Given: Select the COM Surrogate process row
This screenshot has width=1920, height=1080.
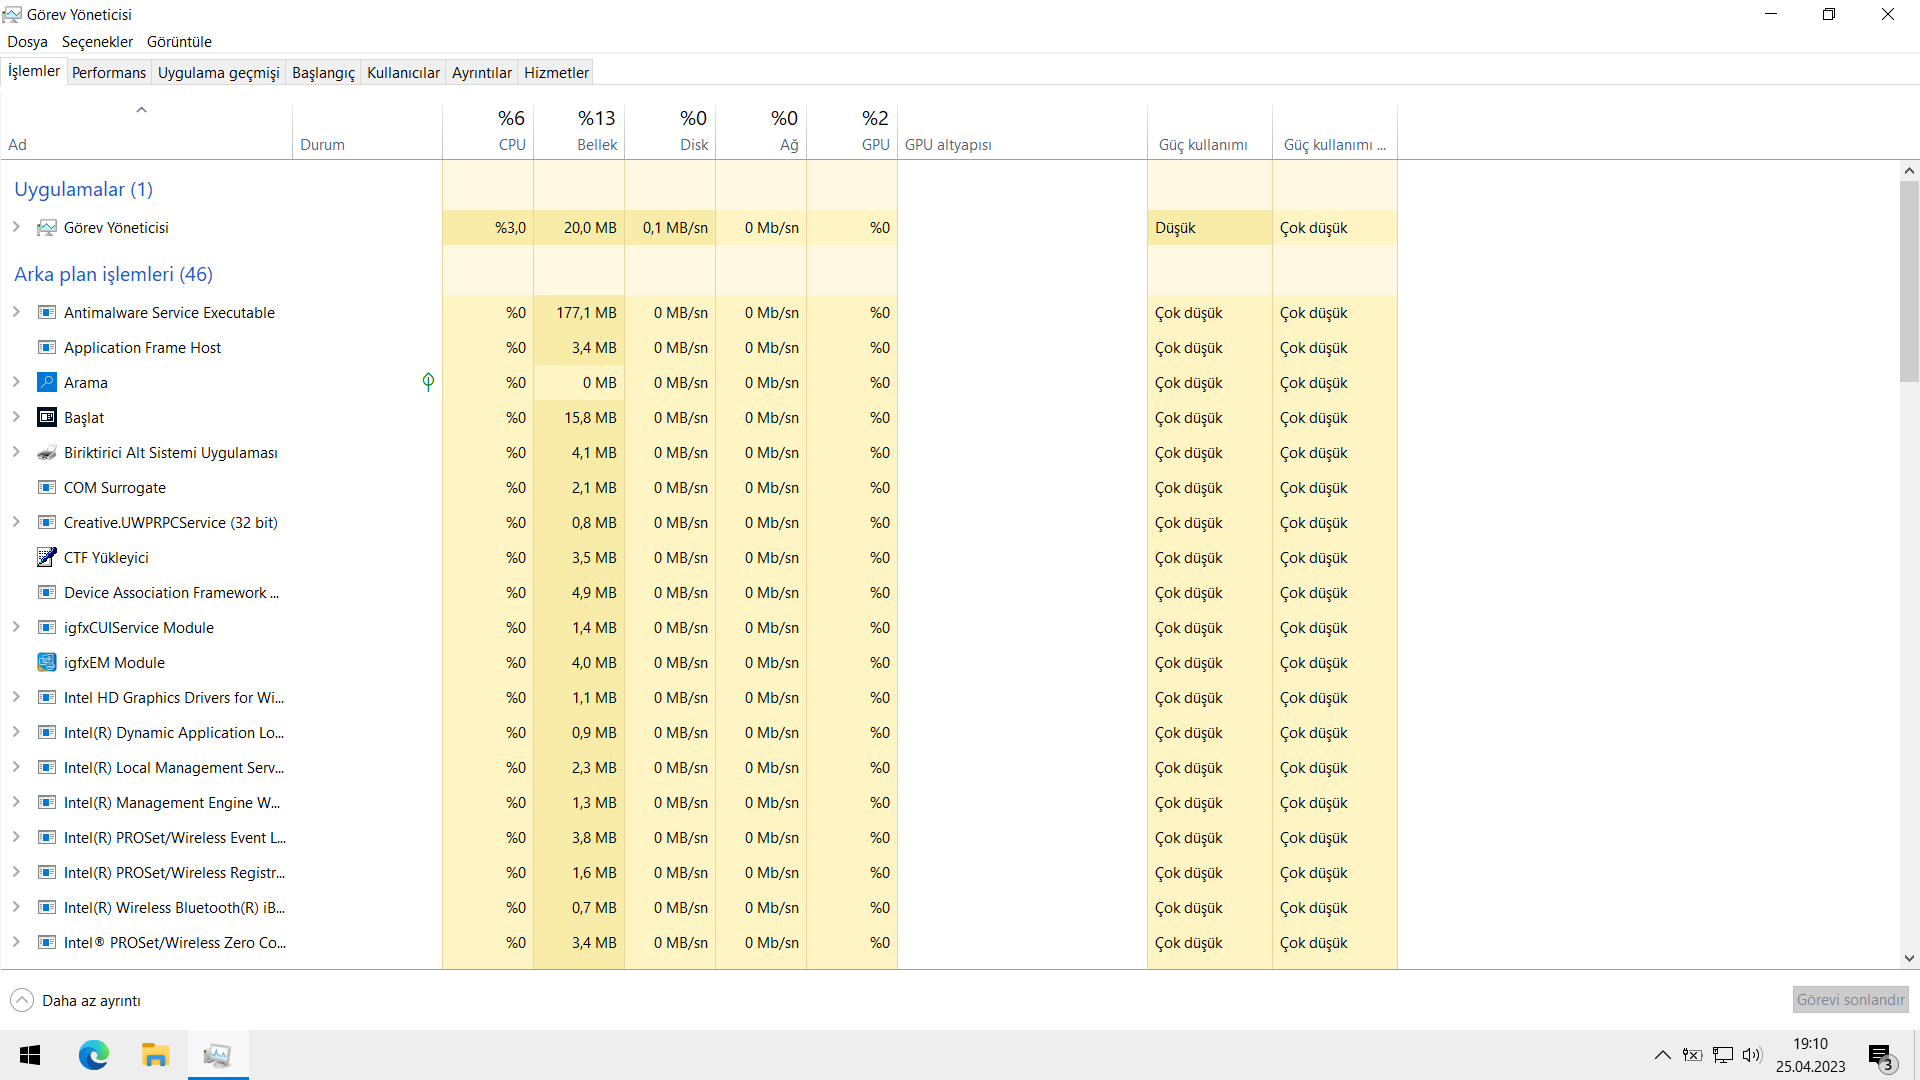Looking at the screenshot, I should [x=115, y=487].
